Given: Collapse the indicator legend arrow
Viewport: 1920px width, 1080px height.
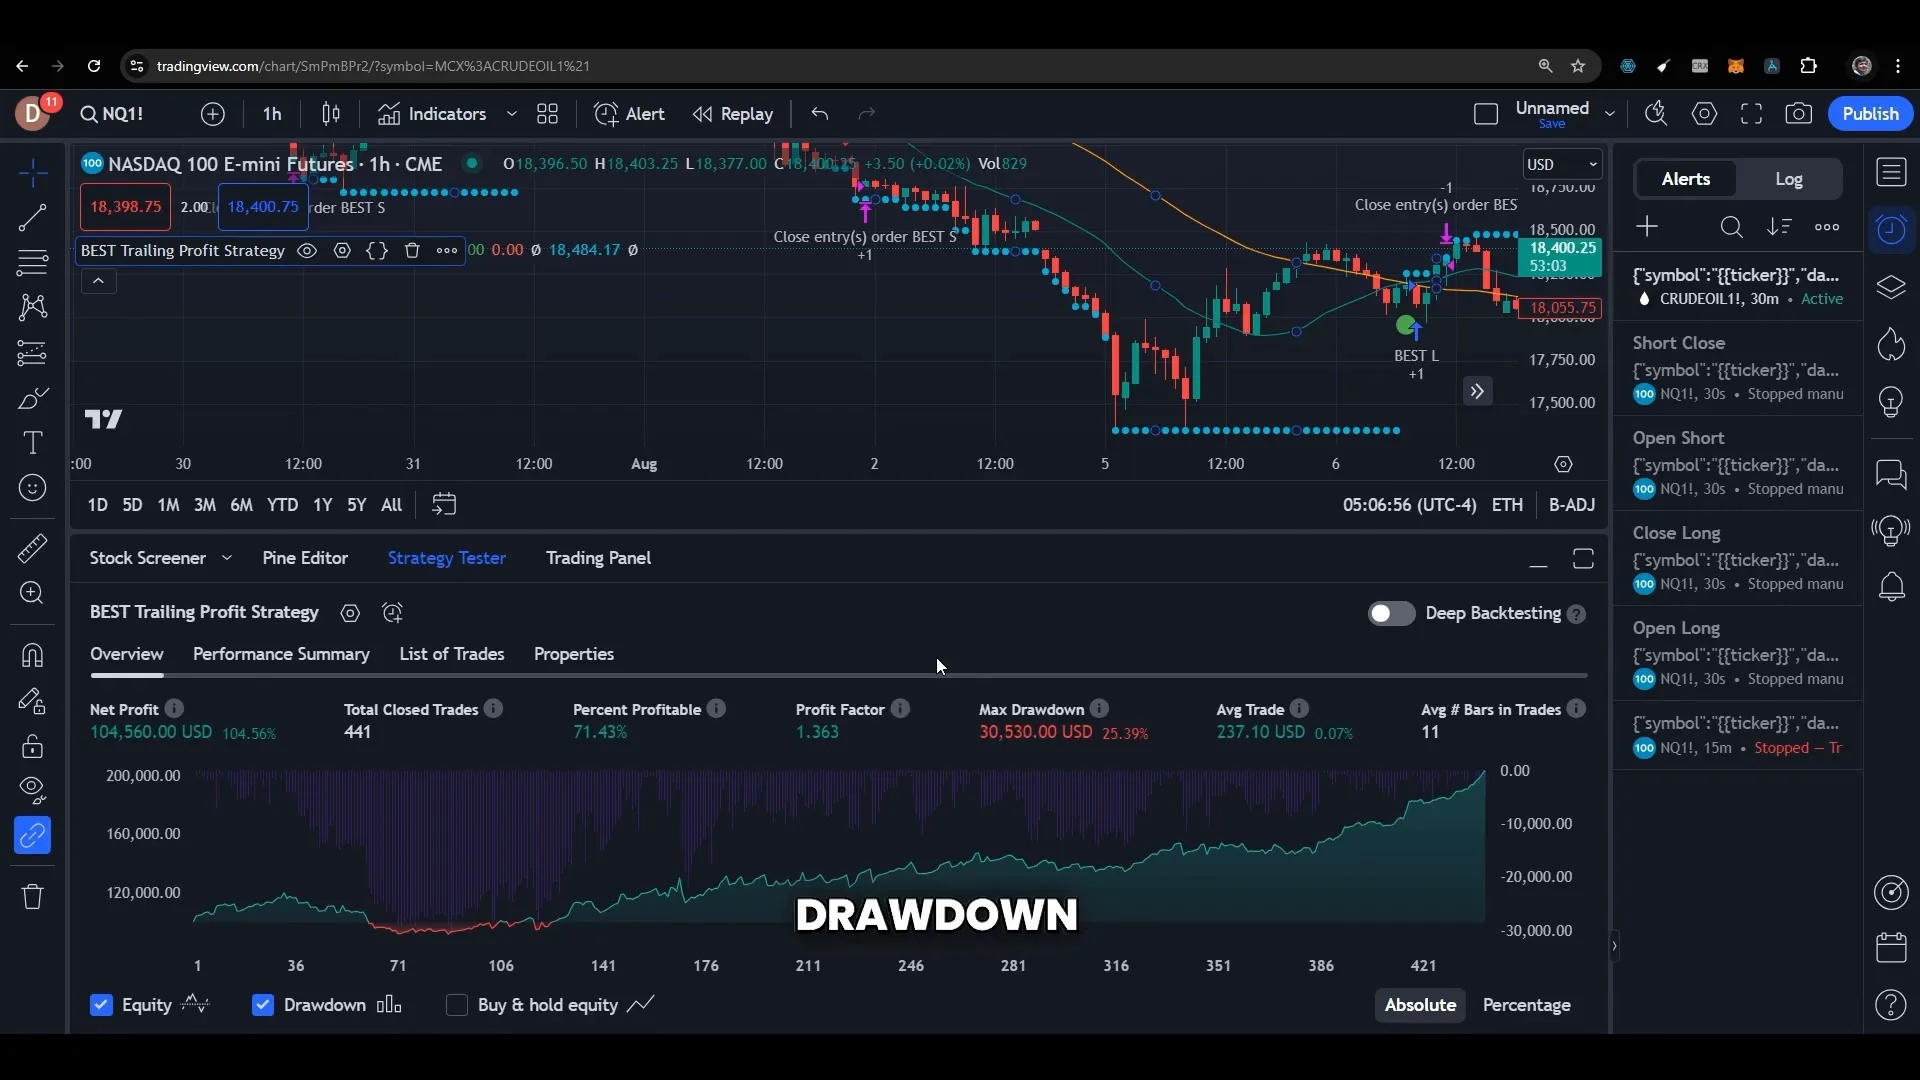Looking at the screenshot, I should (98, 282).
